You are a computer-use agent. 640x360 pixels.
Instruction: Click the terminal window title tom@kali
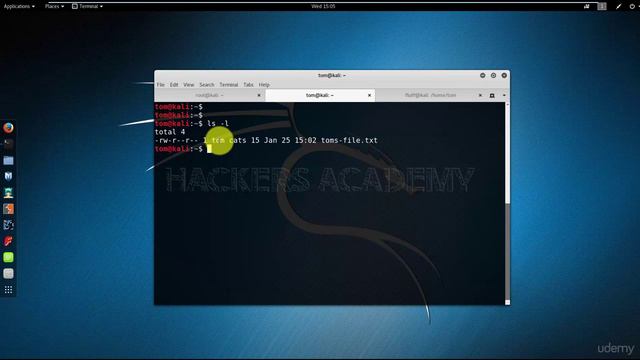(331, 75)
